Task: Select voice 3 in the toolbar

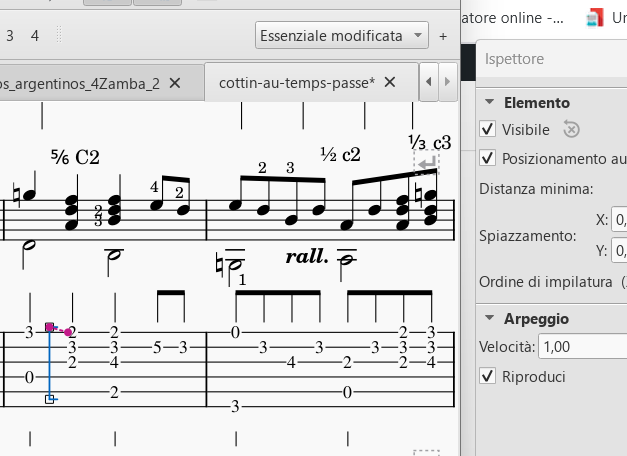Action: pos(10,36)
